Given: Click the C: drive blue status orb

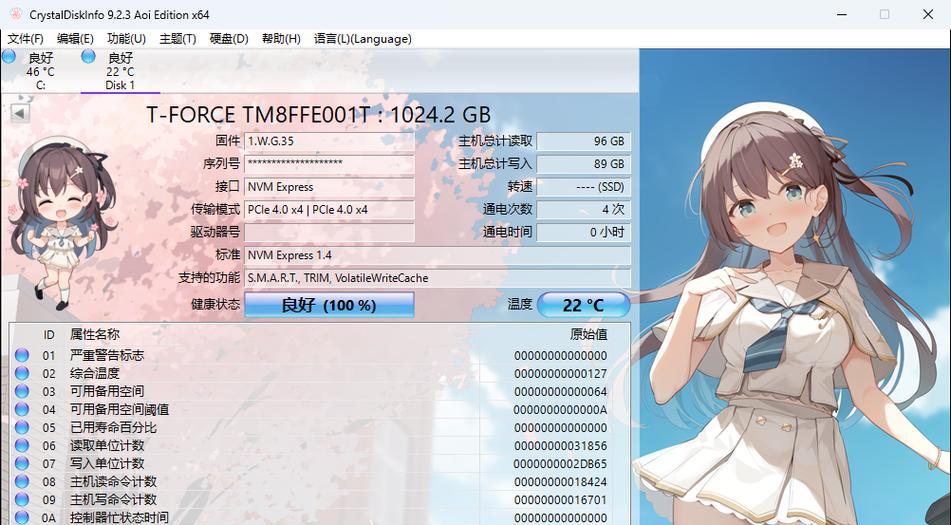Looking at the screenshot, I should click(8, 56).
